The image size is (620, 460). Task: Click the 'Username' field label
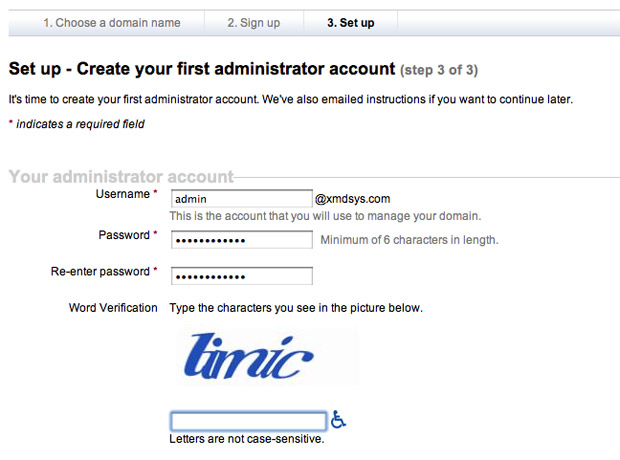[122, 193]
